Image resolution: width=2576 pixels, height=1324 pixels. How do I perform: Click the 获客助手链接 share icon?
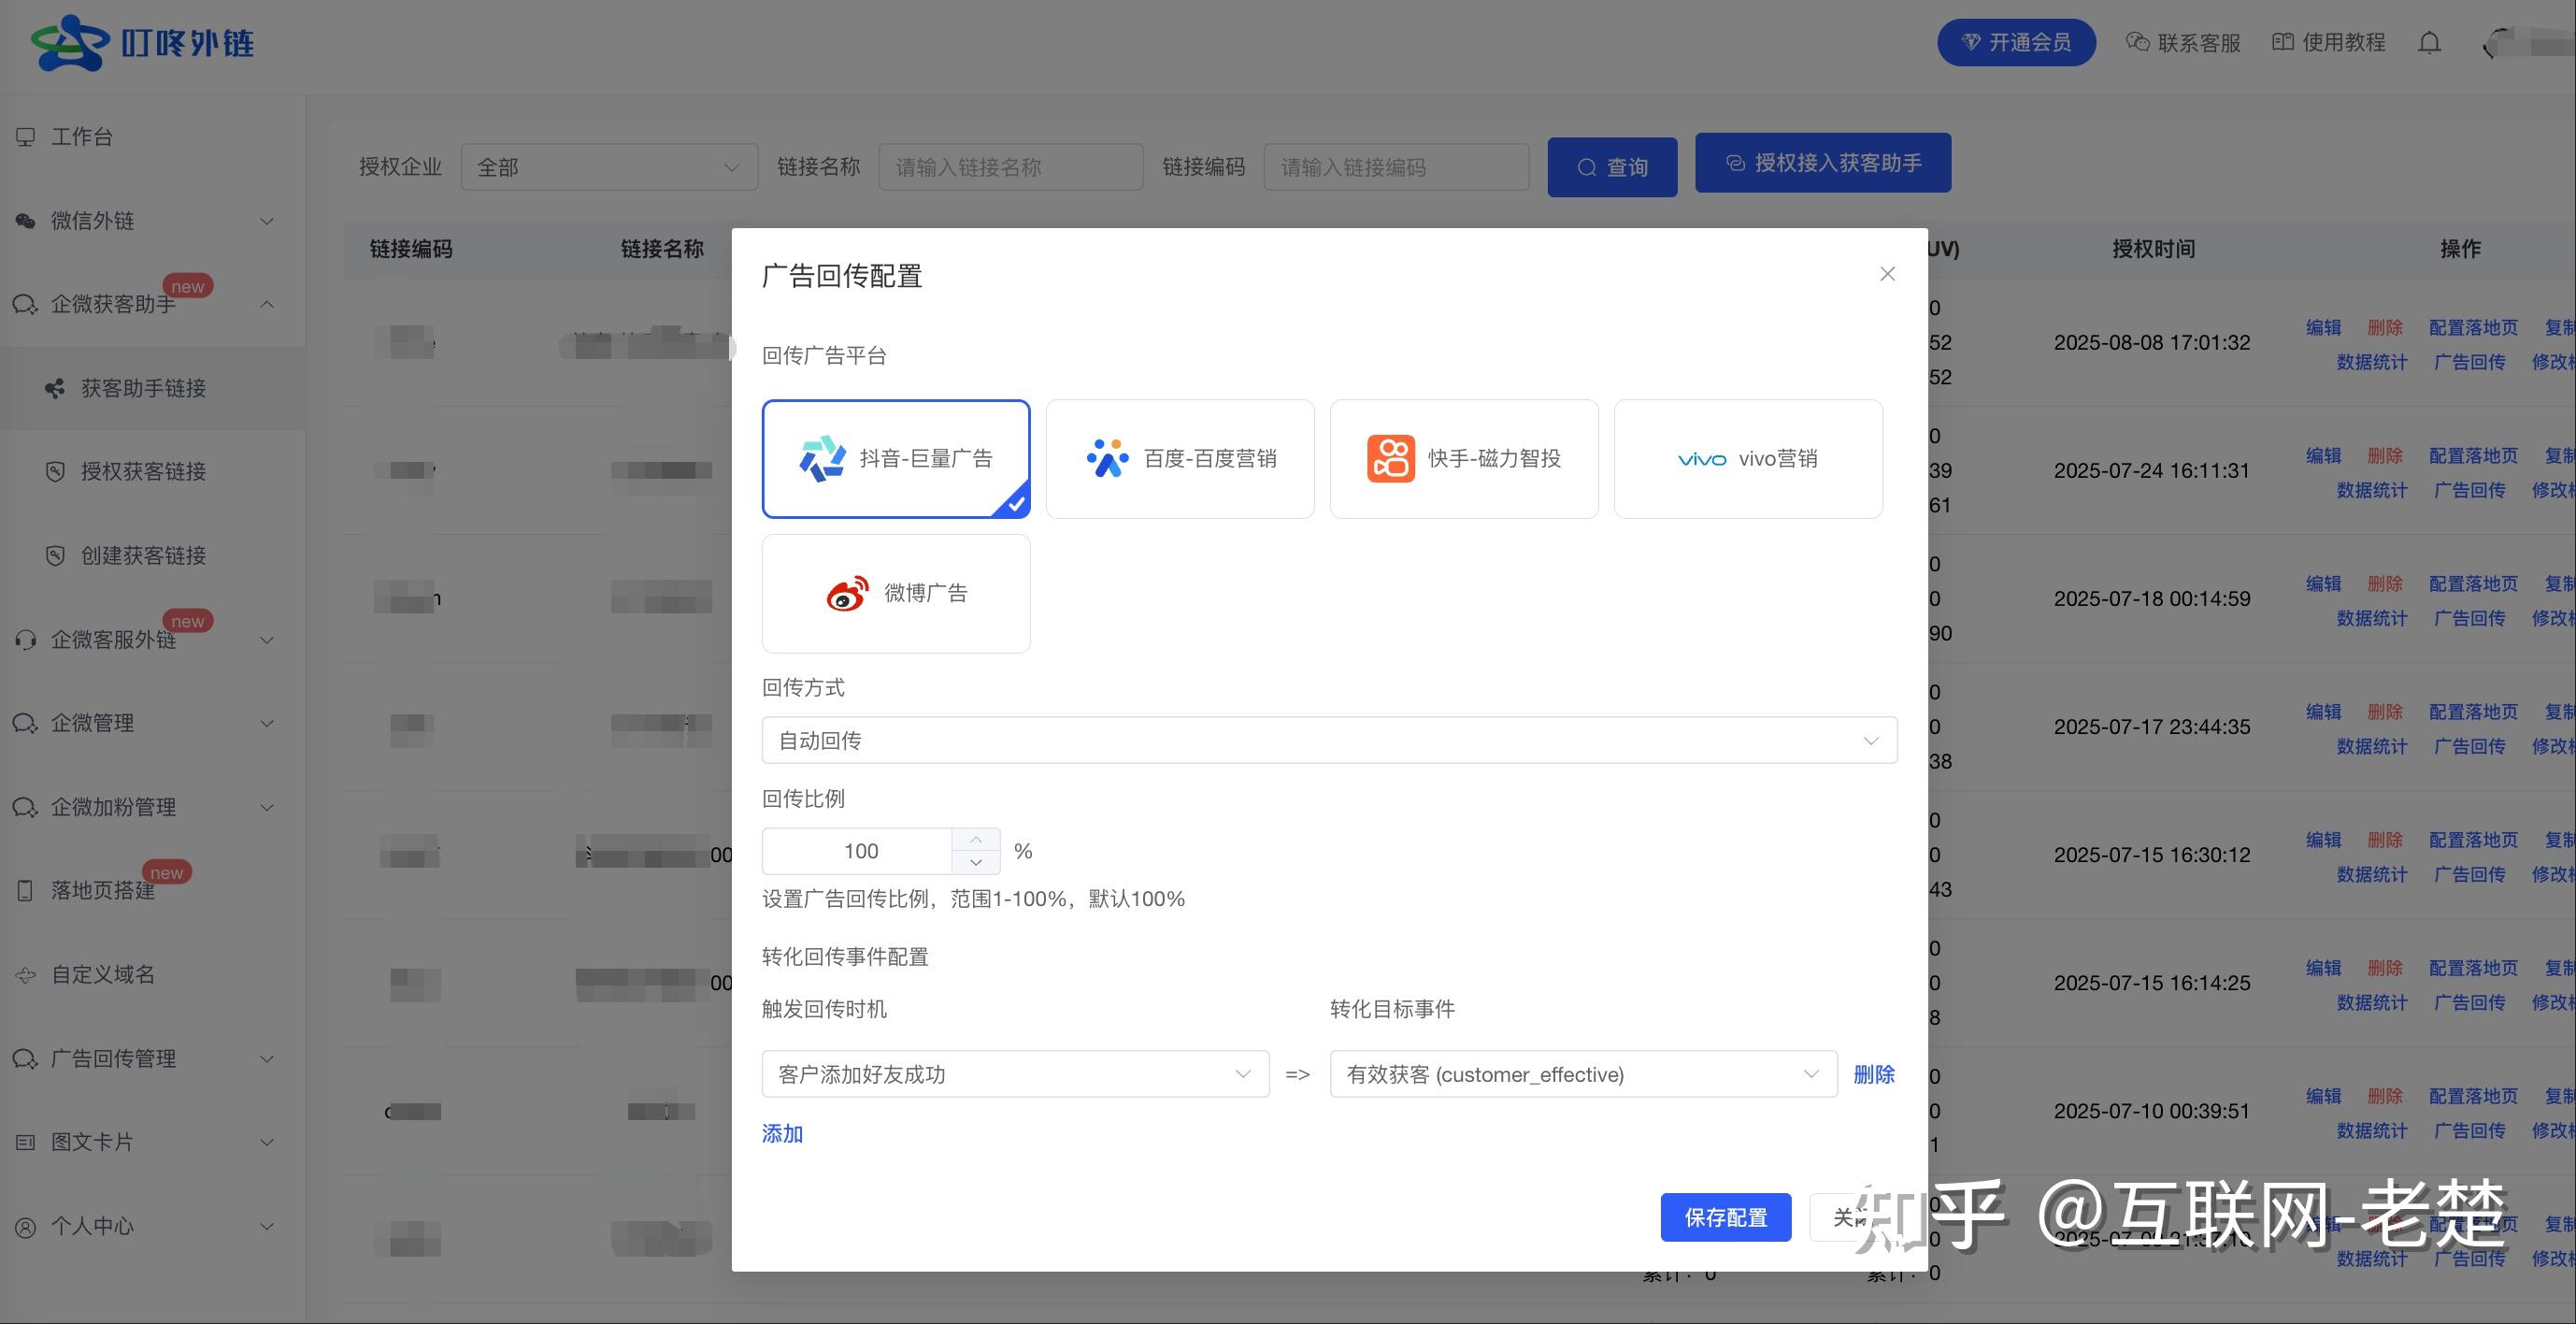56,388
